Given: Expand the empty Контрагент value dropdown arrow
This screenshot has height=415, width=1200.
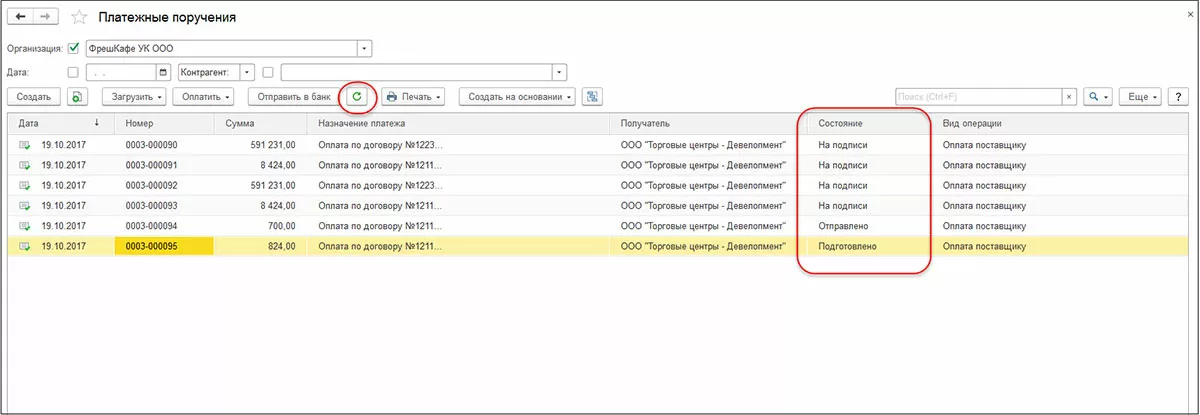Looking at the screenshot, I should [560, 72].
